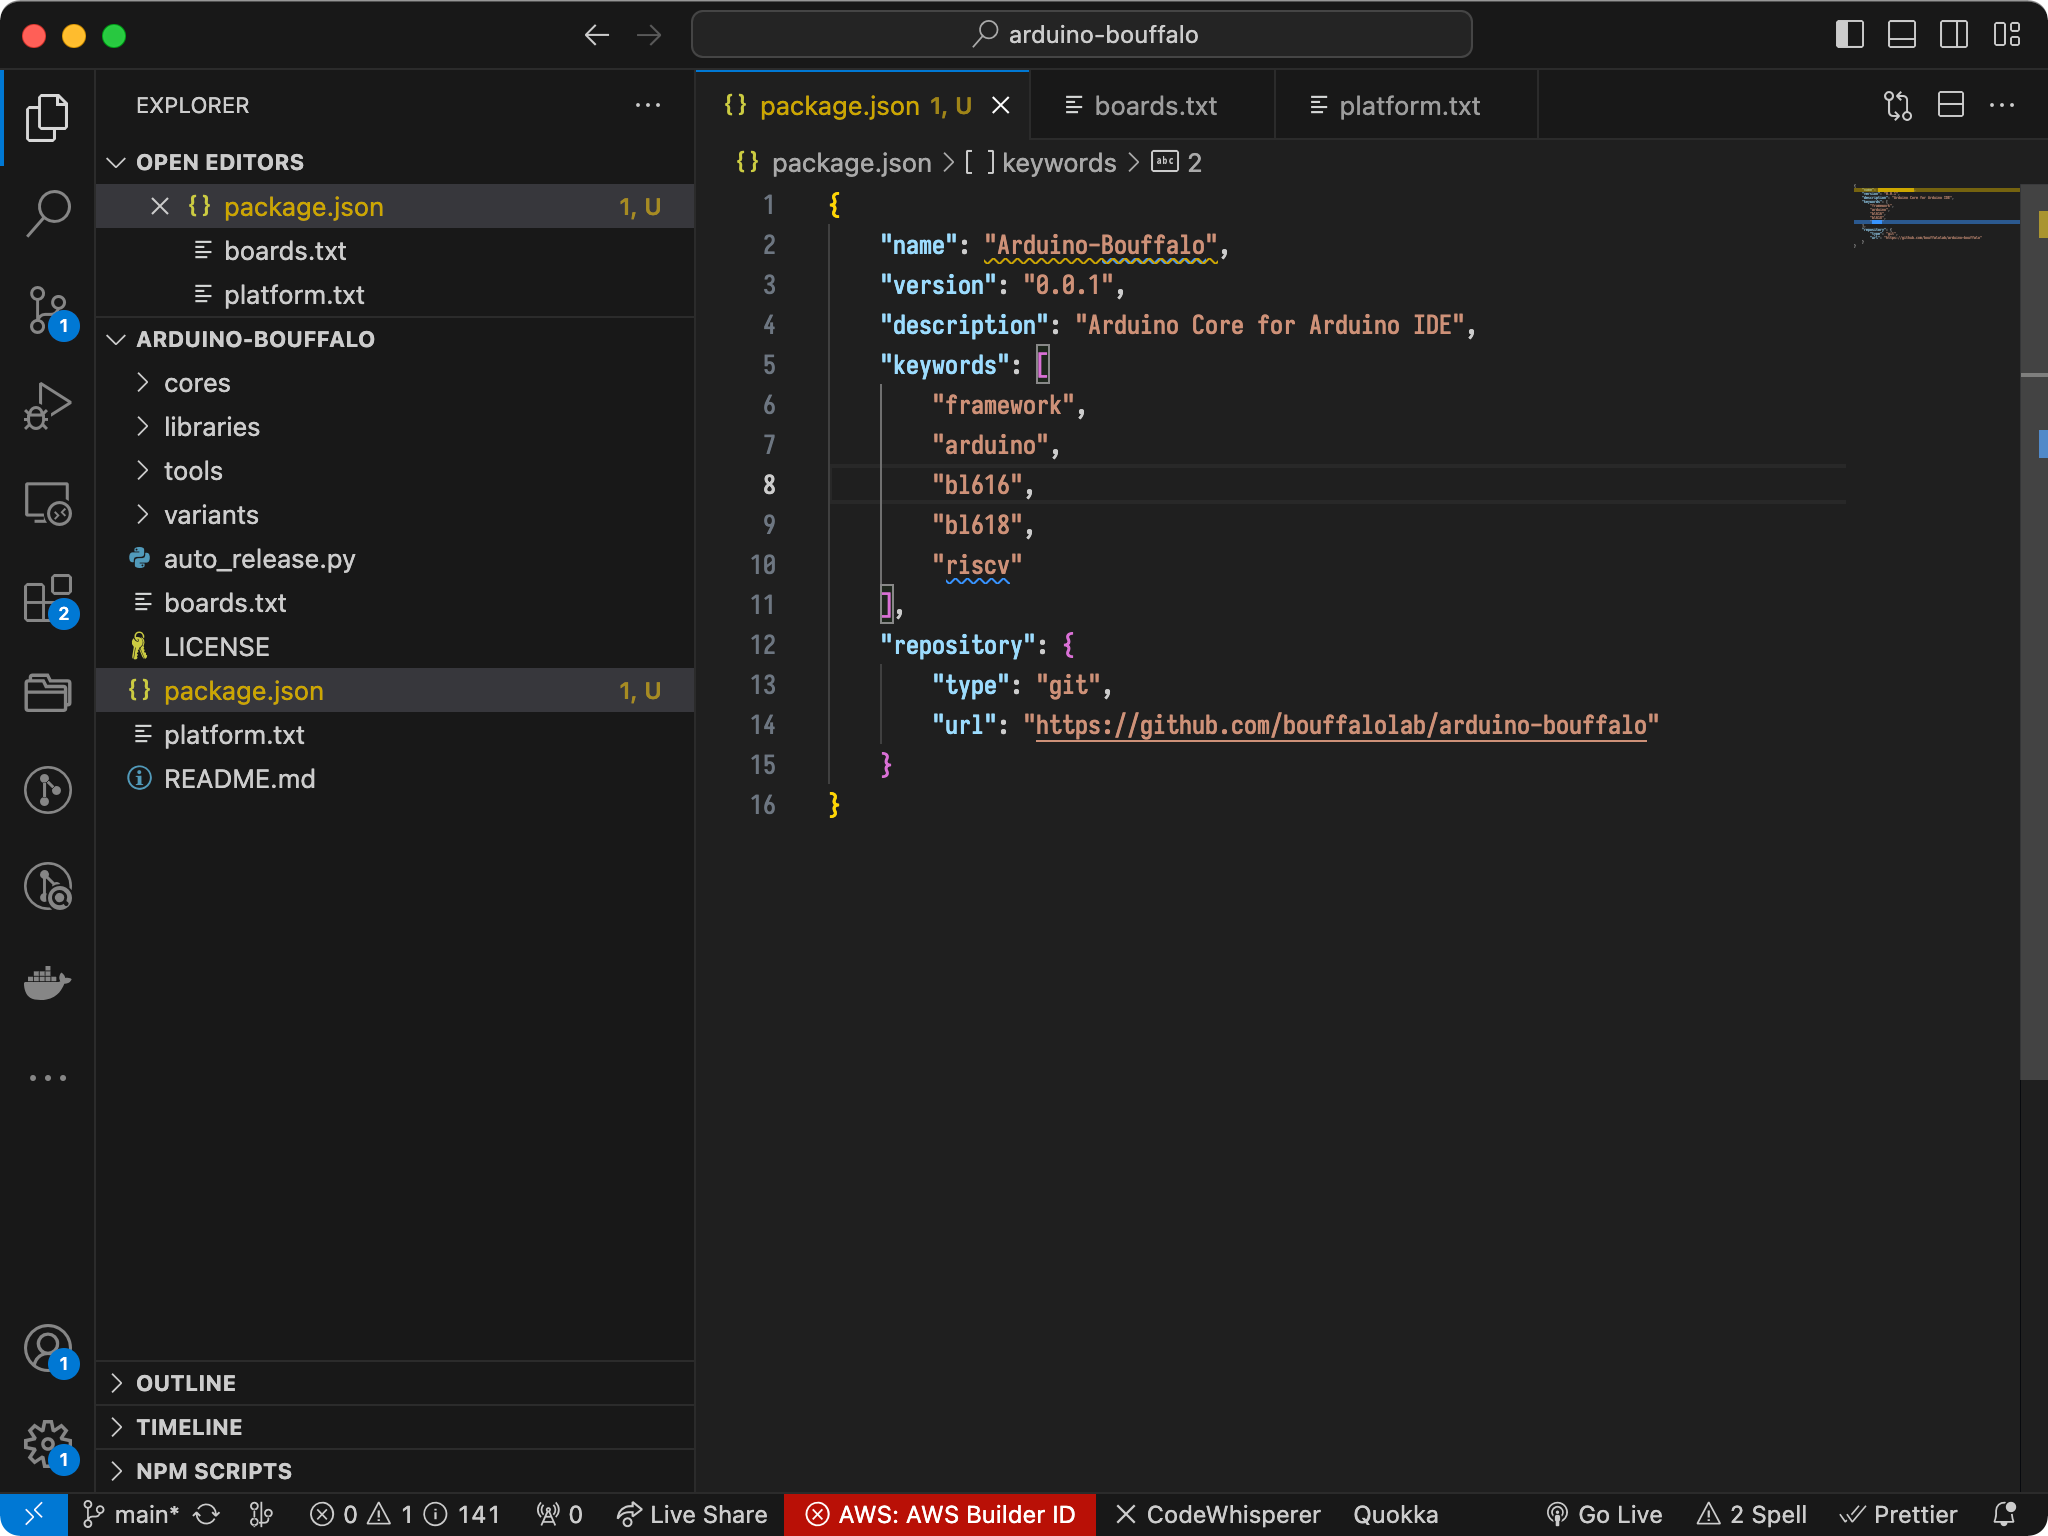Expand the tools folder

pos(395,471)
